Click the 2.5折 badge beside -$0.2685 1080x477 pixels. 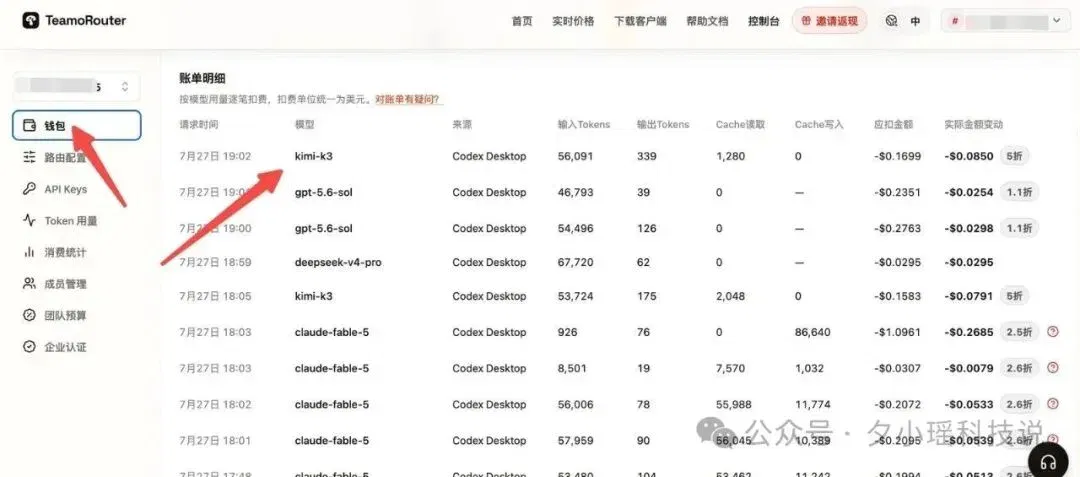point(1019,332)
